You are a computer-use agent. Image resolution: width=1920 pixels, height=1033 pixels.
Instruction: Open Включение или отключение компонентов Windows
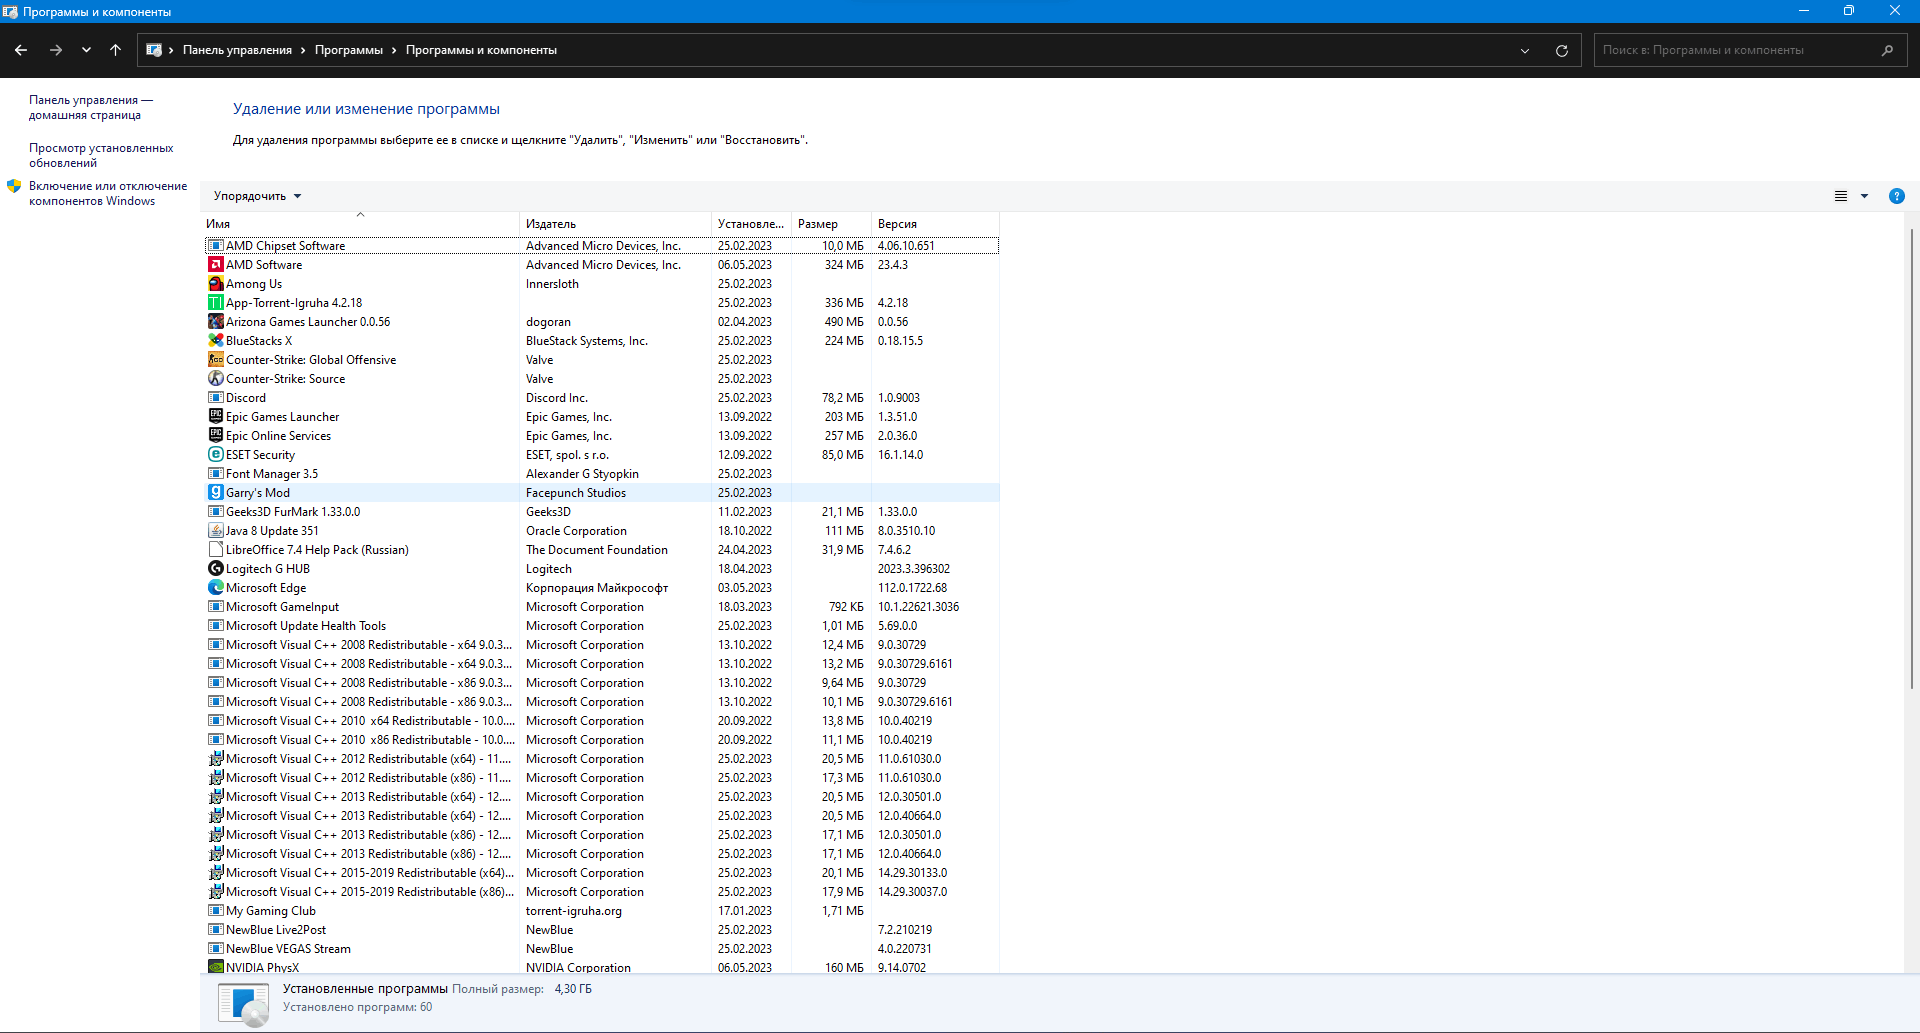tap(108, 194)
